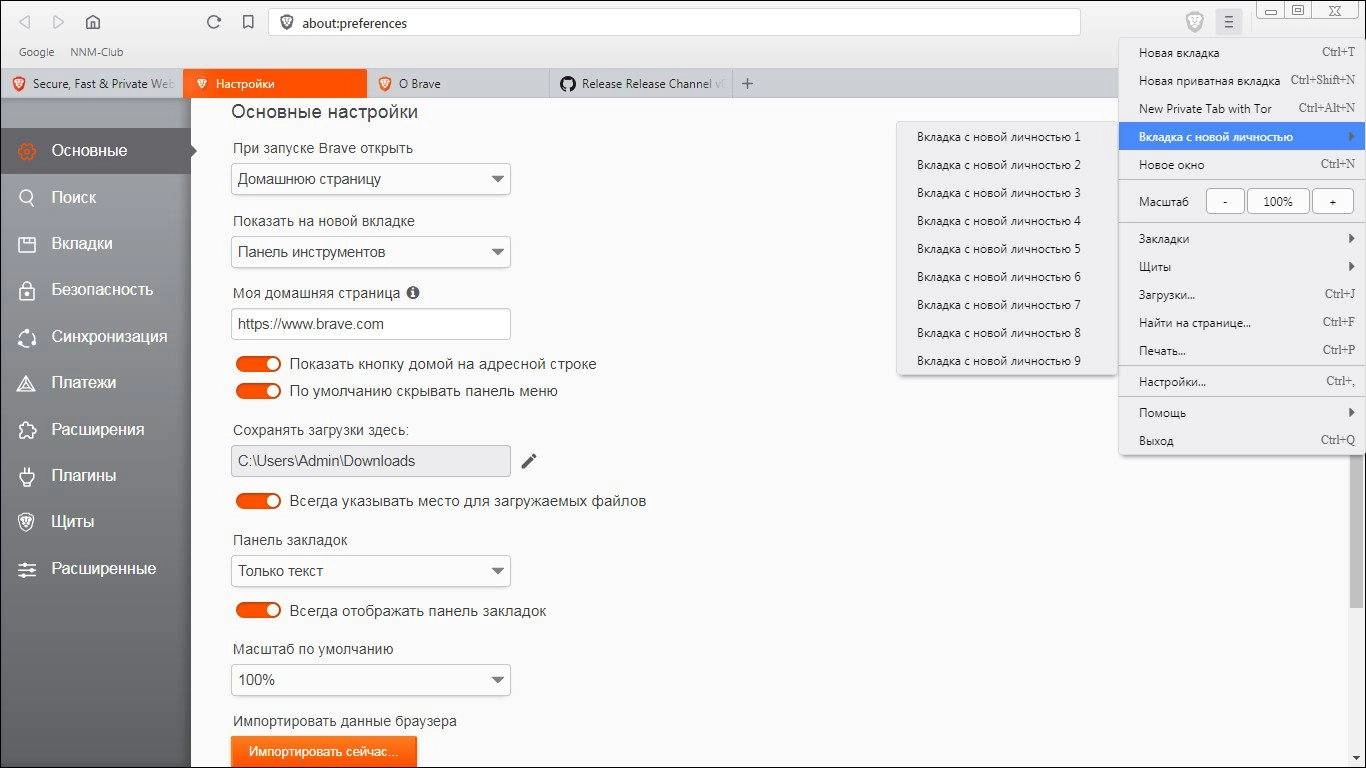The height and width of the screenshot is (768, 1366).
Task: Switch to Secure, Fast & Private tab
Action: pos(92,84)
